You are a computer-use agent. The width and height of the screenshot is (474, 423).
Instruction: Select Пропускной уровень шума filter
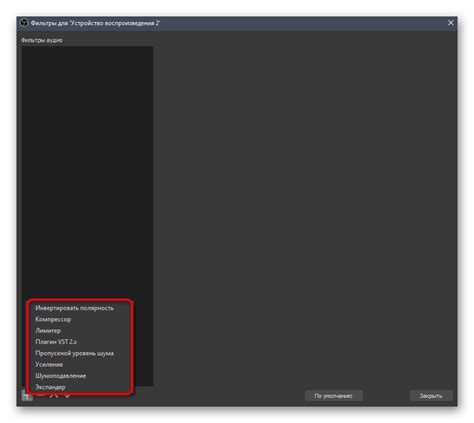75,353
